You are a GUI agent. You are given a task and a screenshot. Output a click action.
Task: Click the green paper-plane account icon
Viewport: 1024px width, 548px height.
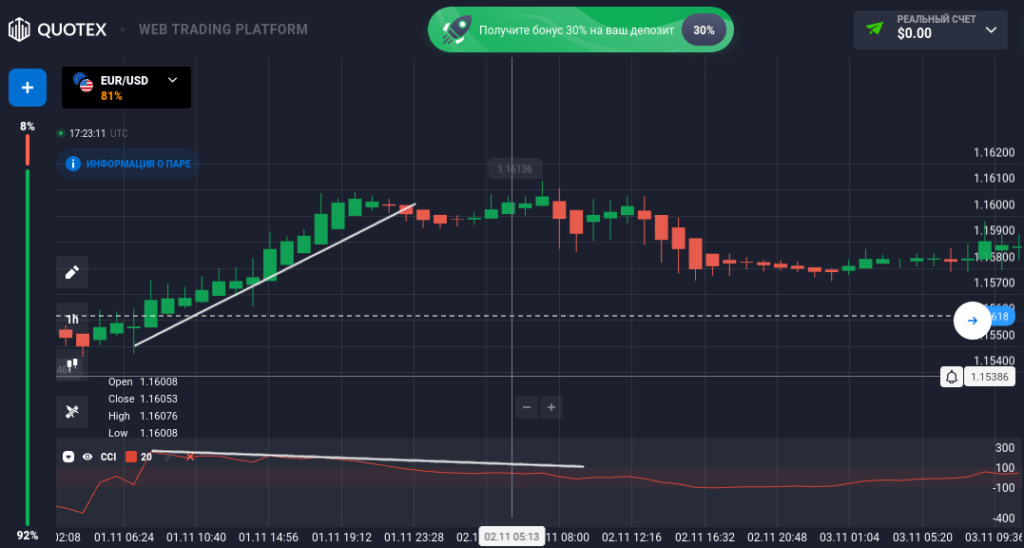click(876, 29)
